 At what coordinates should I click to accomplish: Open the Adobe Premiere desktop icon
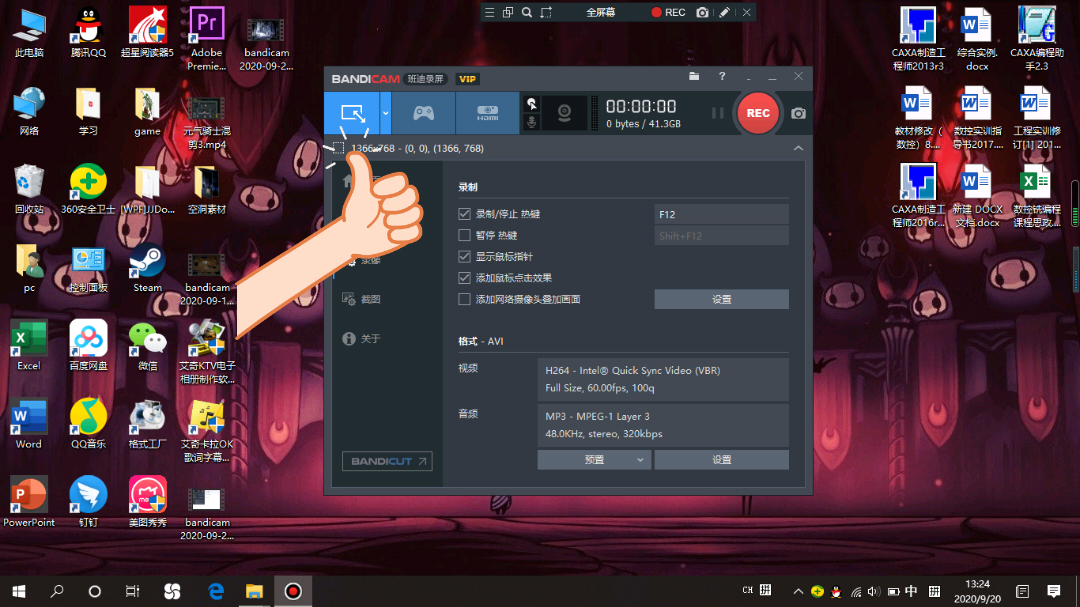[x=207, y=39]
